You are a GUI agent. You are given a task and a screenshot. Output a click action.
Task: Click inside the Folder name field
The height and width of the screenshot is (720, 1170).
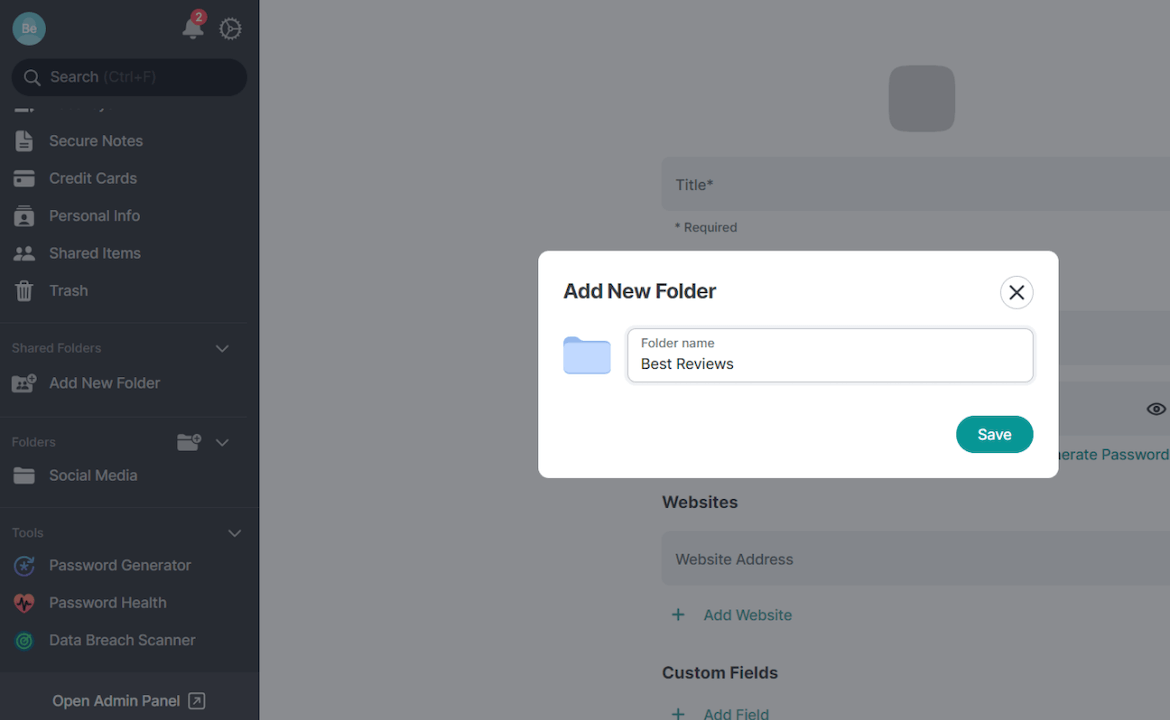pos(830,363)
